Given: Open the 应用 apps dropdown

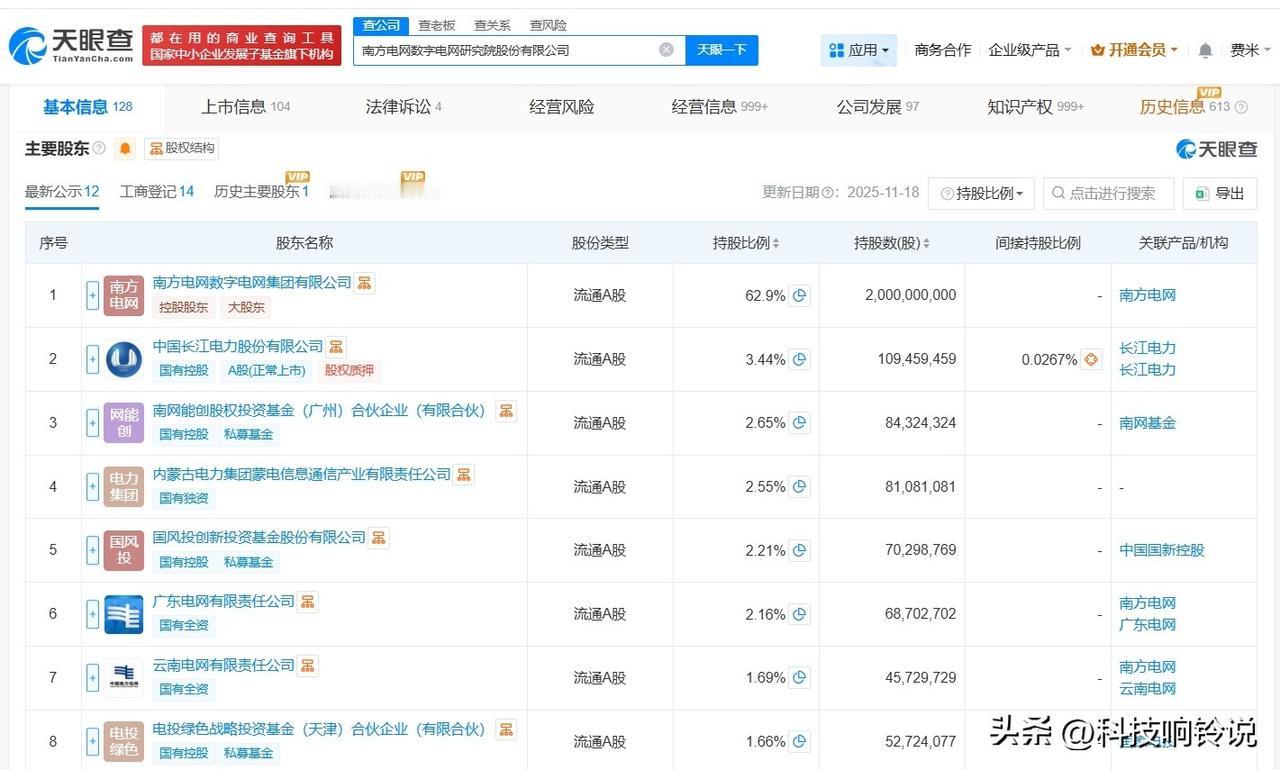Looking at the screenshot, I should point(859,50).
